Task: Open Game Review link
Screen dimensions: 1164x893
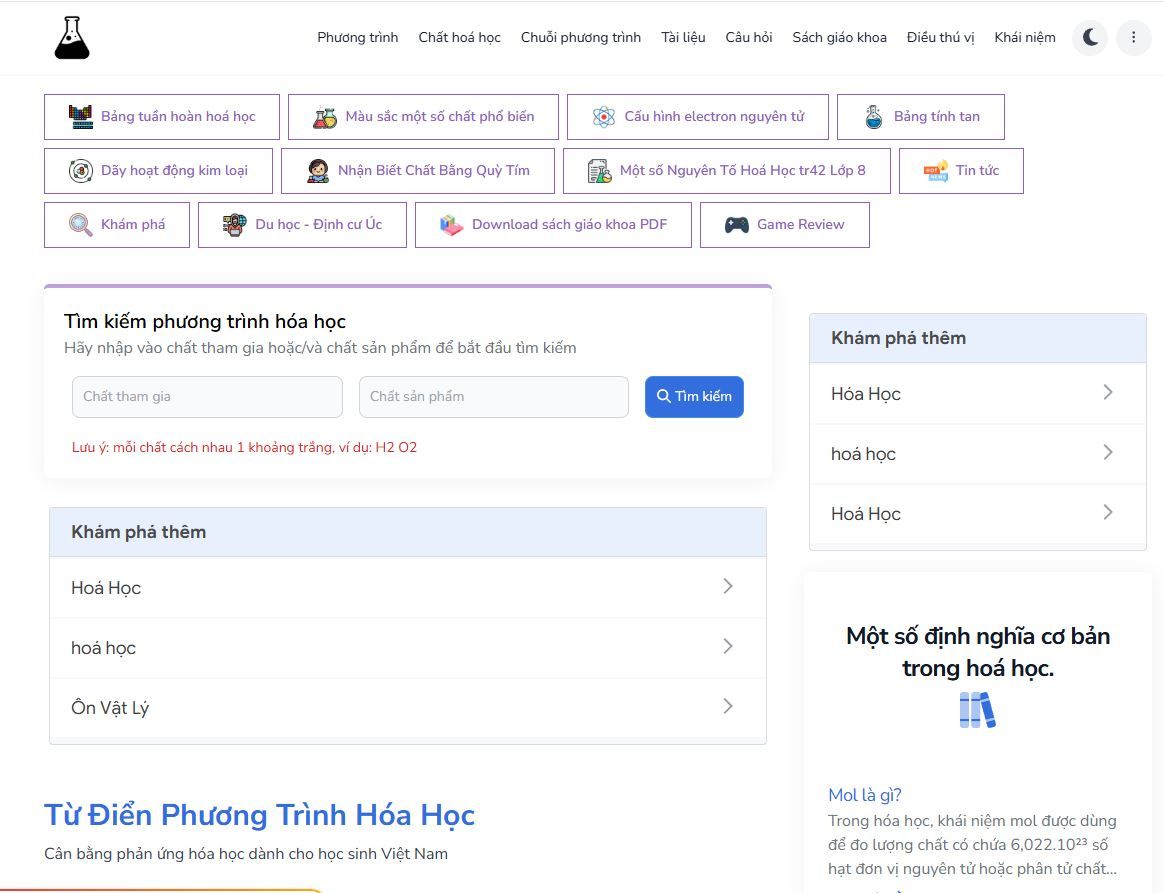Action: point(785,225)
